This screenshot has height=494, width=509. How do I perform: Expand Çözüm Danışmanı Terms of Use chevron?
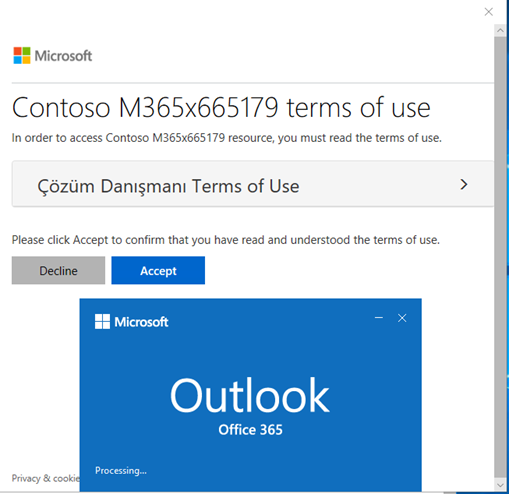tap(464, 184)
